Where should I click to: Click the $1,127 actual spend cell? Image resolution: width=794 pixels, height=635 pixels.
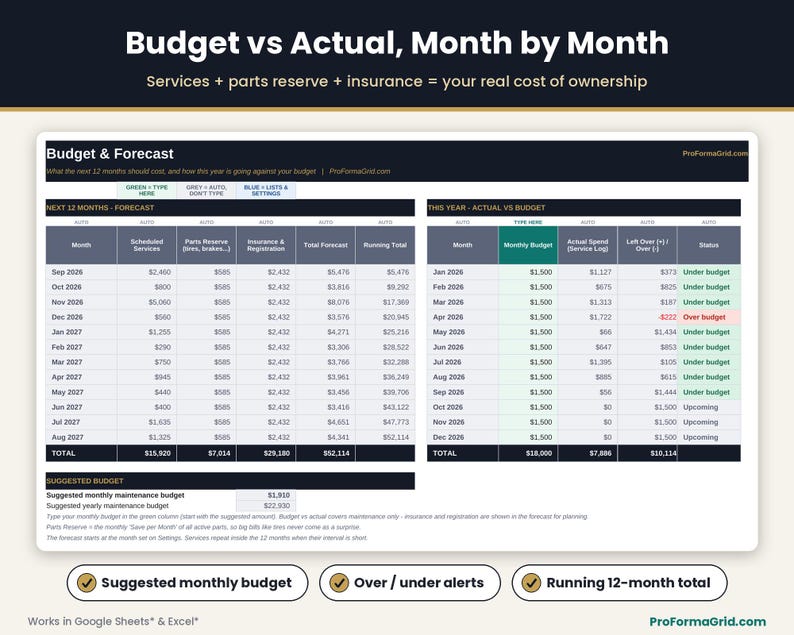587,272
